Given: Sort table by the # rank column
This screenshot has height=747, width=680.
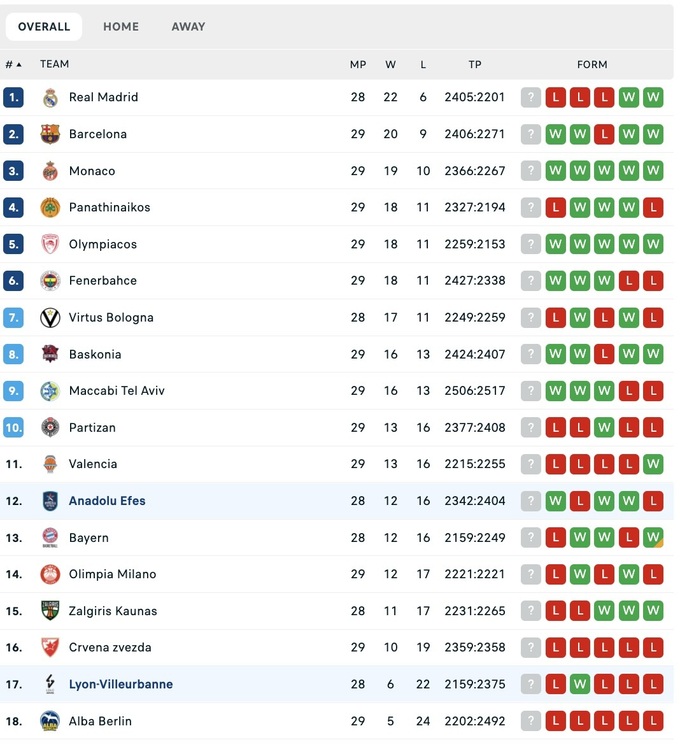Looking at the screenshot, I should [x=13, y=65].
